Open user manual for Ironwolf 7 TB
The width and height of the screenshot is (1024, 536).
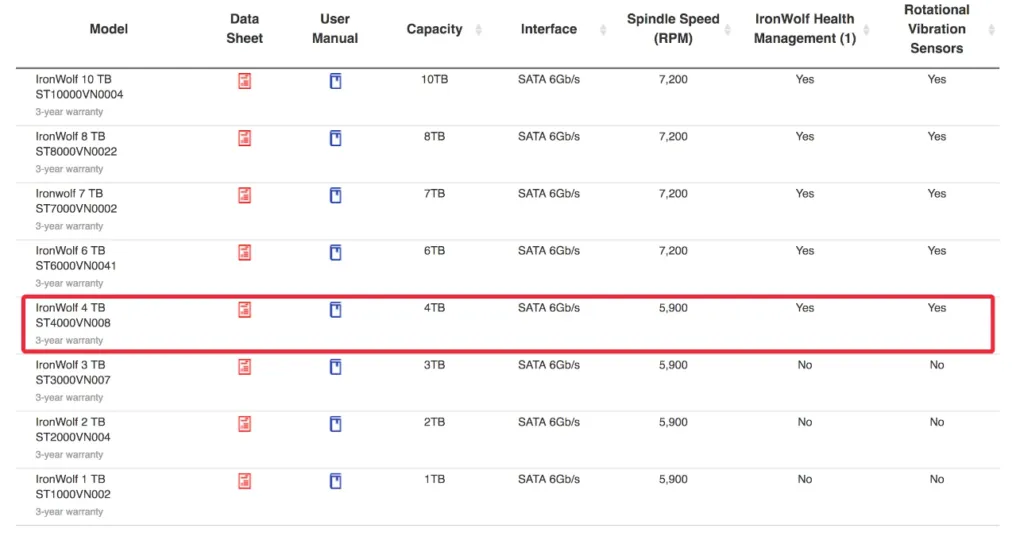coord(335,195)
